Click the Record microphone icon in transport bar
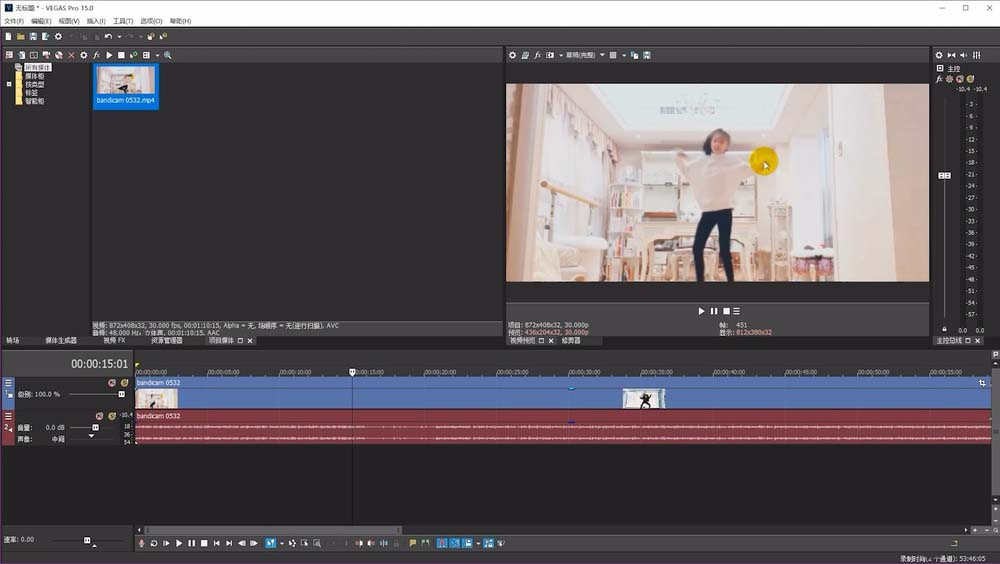This screenshot has height=564, width=1000. 141,543
